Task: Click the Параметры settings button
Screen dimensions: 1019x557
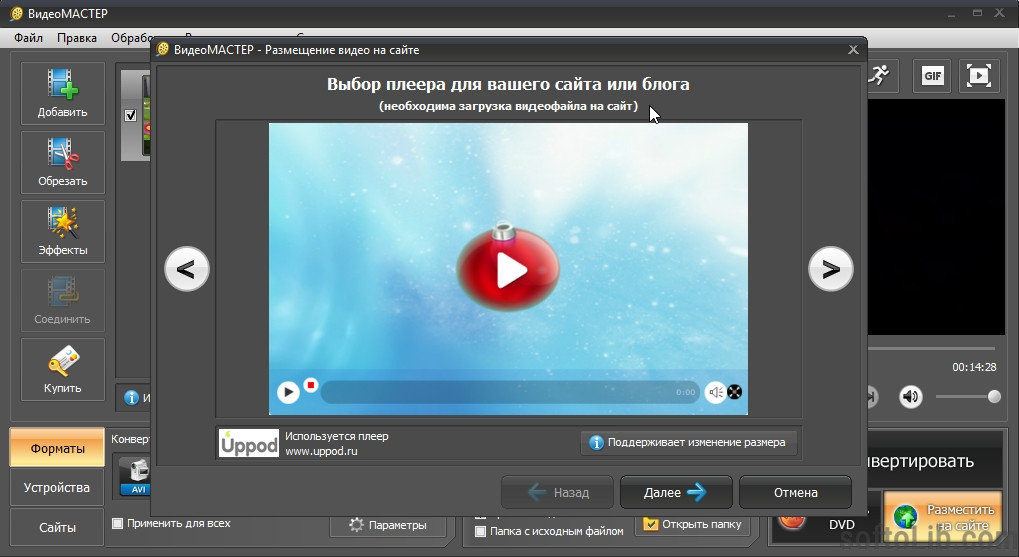Action: point(387,525)
